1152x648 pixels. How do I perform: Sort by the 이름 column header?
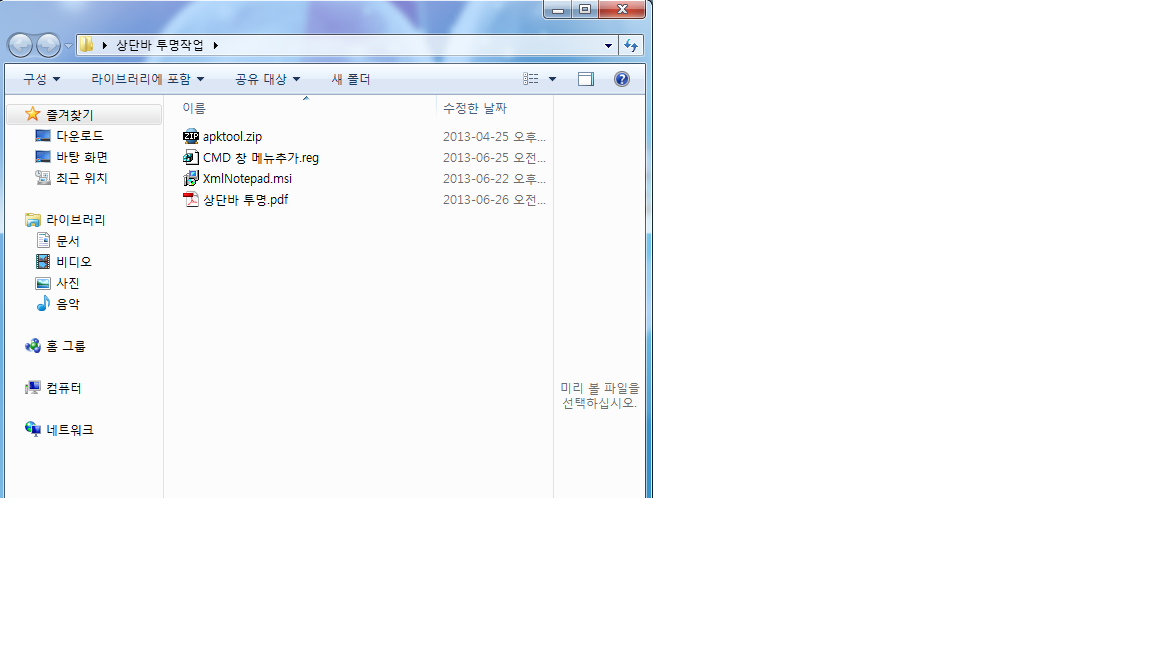point(194,108)
